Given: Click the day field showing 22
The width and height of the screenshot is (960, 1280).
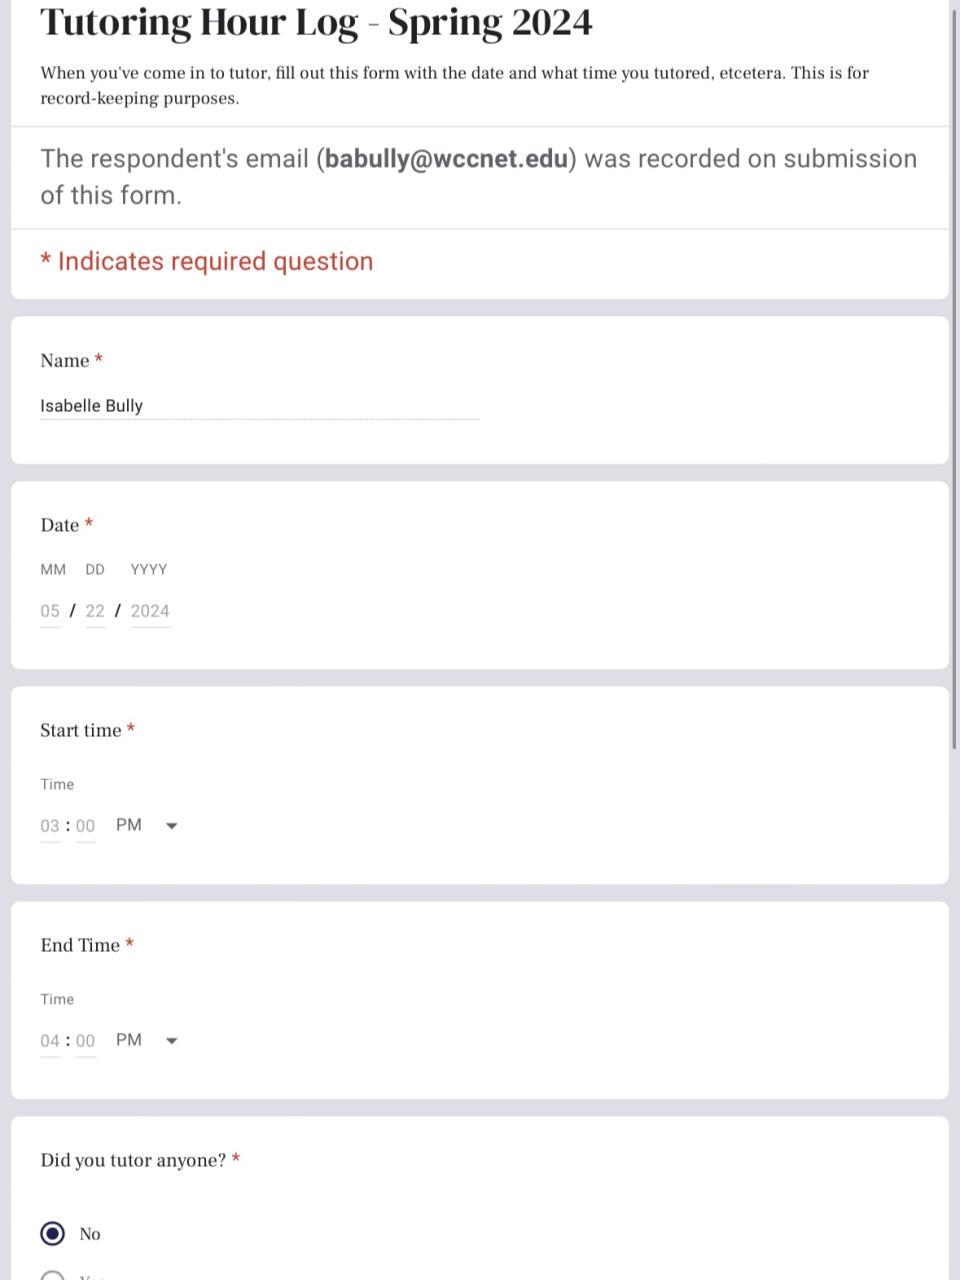Looking at the screenshot, I should point(95,611).
